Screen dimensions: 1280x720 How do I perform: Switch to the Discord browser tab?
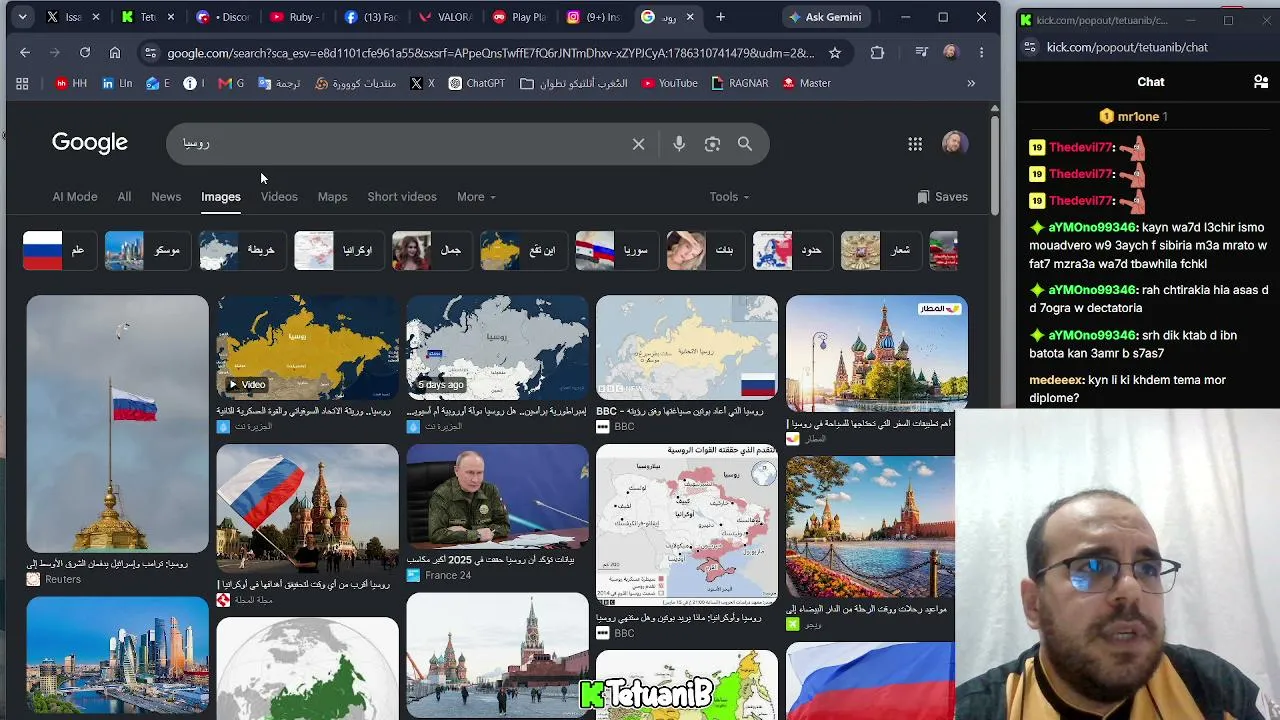pos(222,17)
